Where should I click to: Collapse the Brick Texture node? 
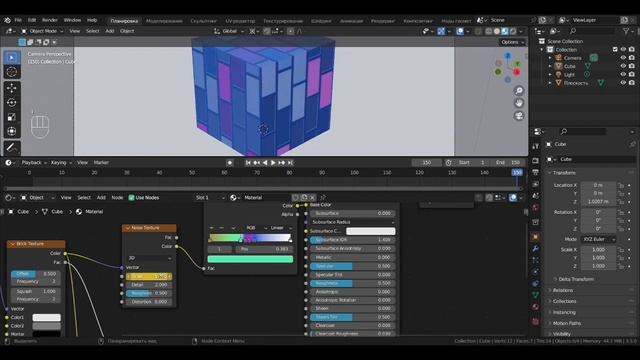point(12,244)
